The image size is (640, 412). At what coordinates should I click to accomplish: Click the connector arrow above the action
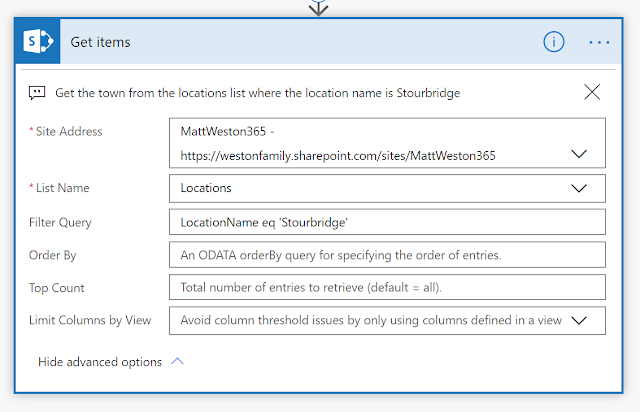(x=320, y=7)
